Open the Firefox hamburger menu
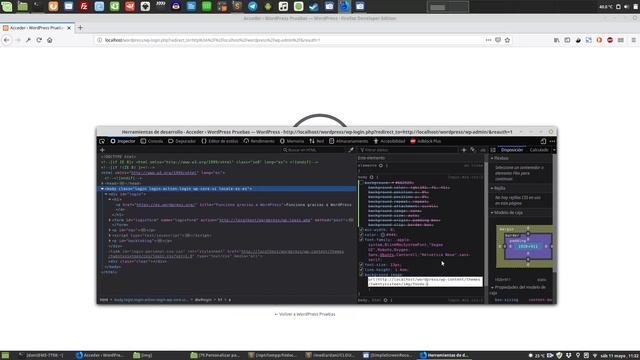 point(633,40)
